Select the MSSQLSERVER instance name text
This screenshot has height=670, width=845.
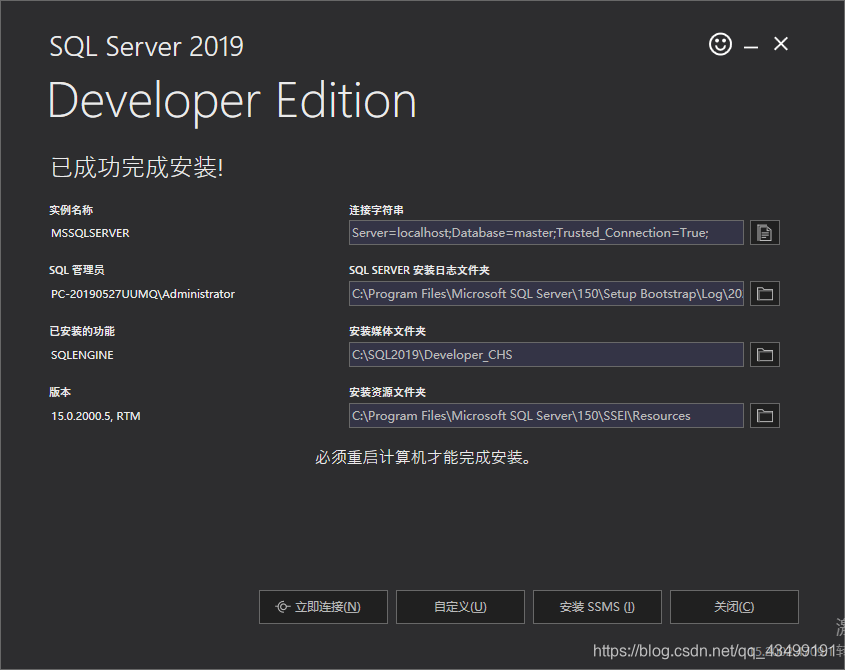point(90,233)
